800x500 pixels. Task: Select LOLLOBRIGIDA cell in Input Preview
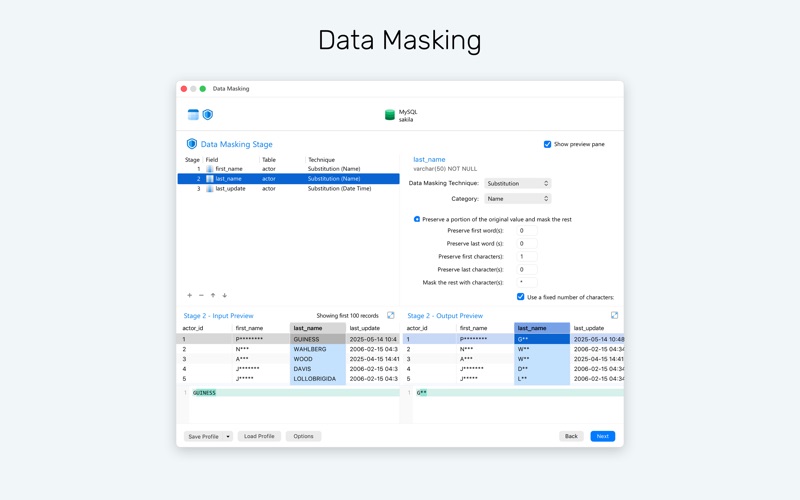click(x=317, y=379)
